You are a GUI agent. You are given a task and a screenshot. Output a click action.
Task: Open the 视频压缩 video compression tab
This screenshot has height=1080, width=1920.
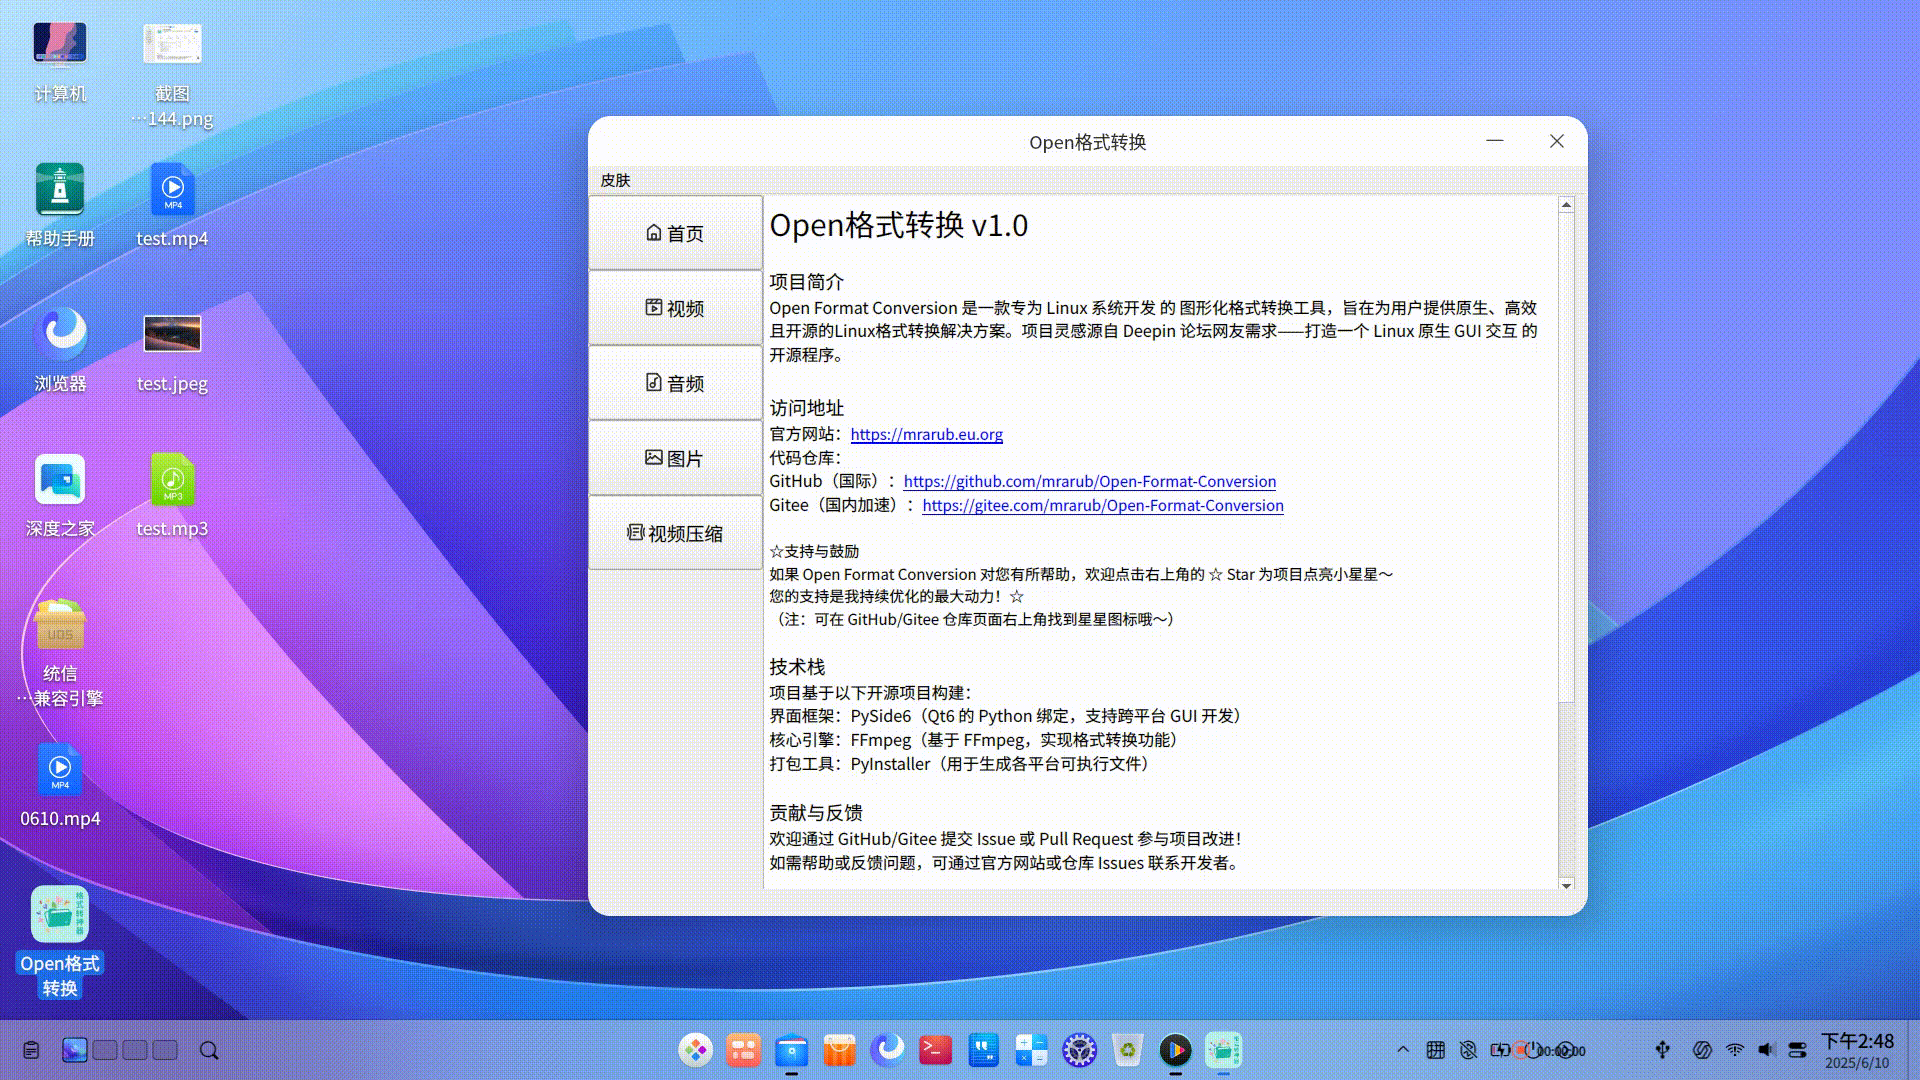(x=675, y=533)
